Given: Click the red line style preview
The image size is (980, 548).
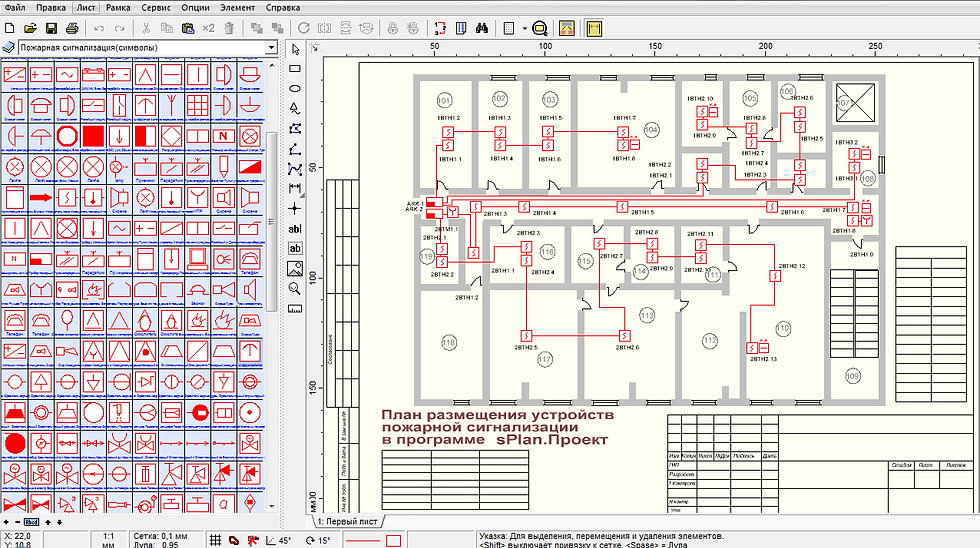Looking at the screenshot, I should point(364,540).
